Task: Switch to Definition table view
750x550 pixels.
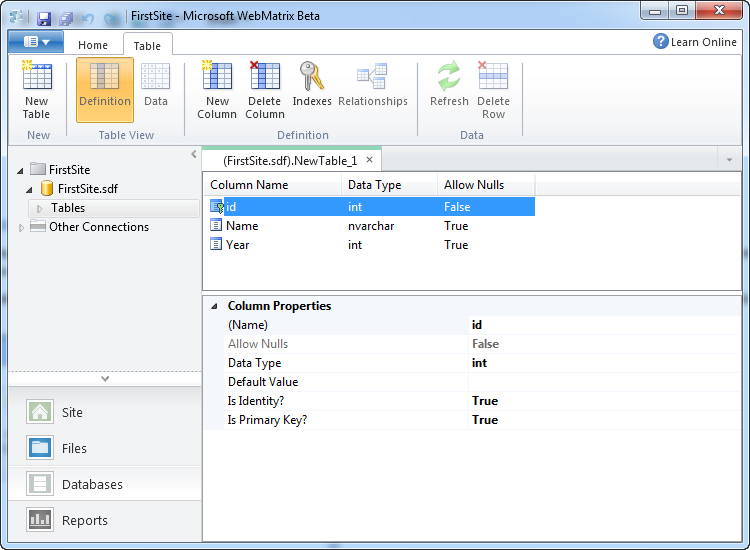Action: [105, 89]
